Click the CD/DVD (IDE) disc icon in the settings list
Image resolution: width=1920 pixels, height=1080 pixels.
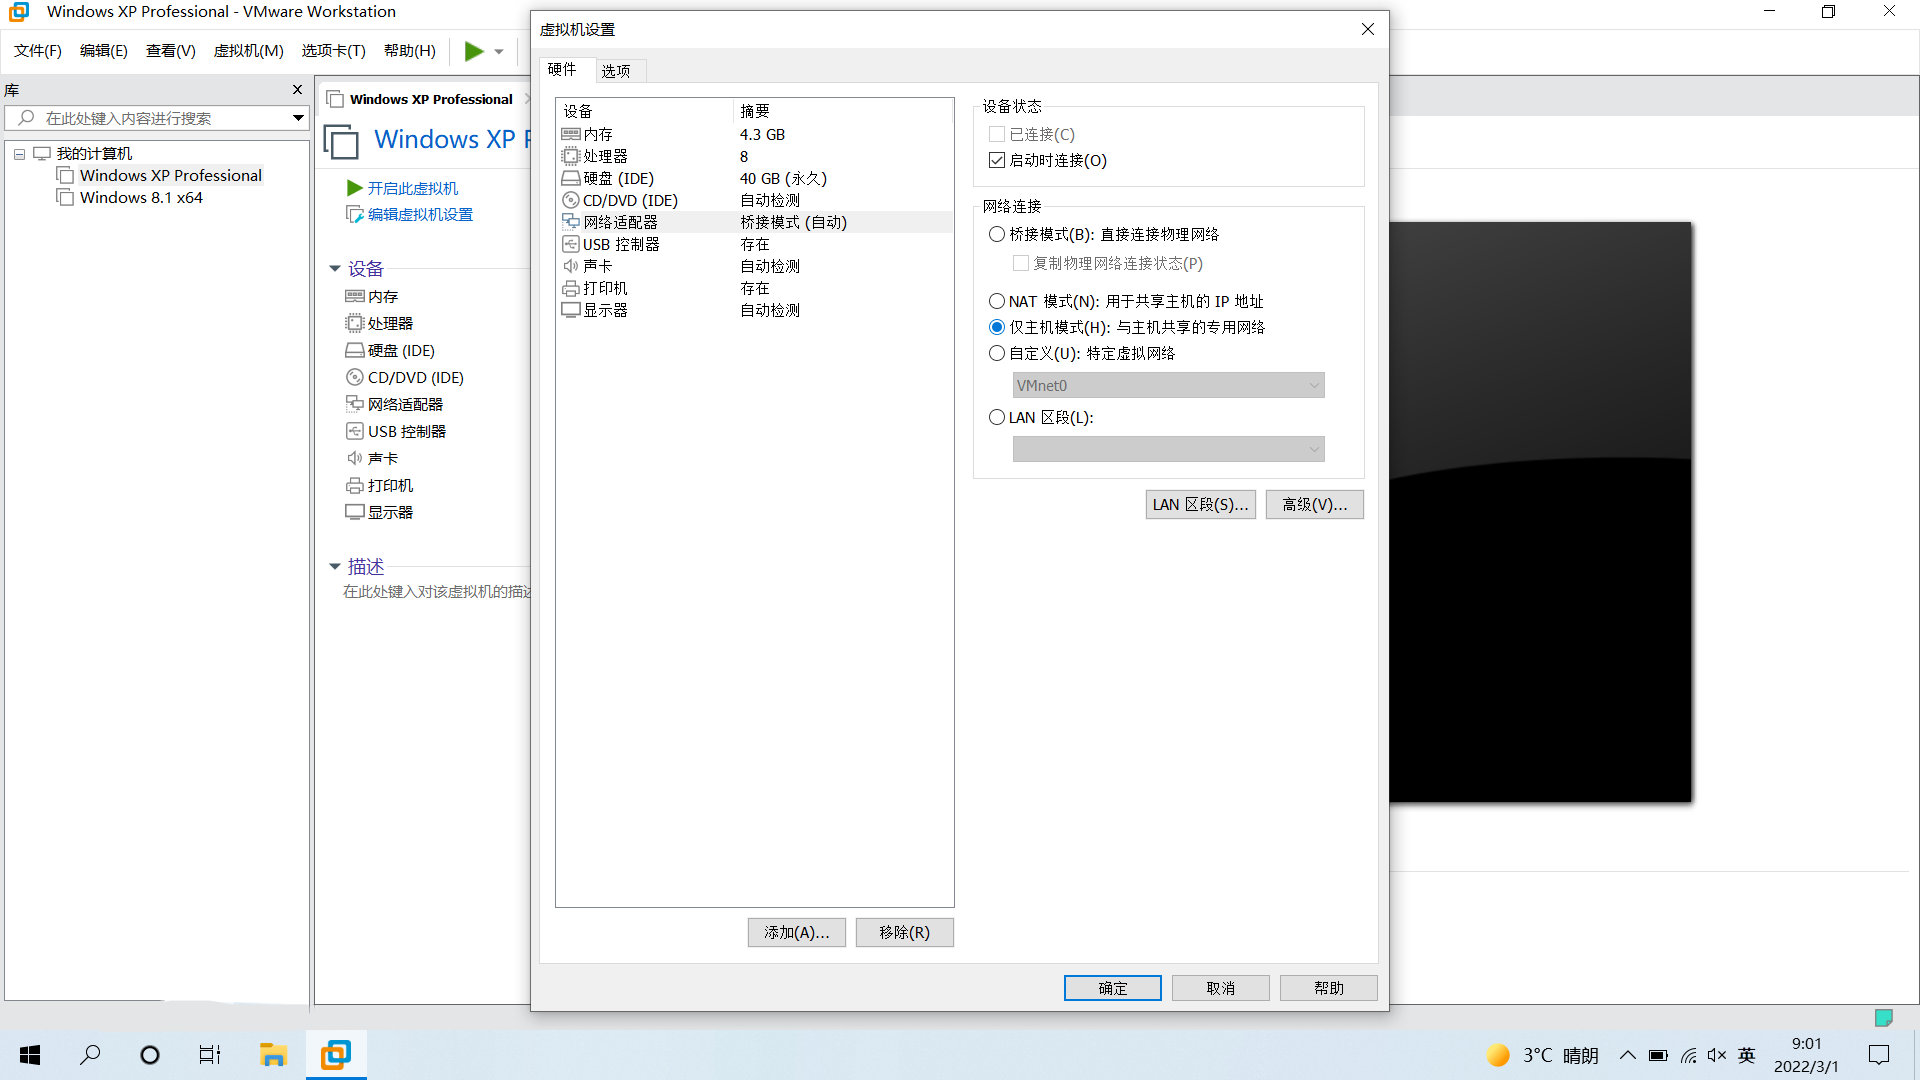(x=571, y=200)
